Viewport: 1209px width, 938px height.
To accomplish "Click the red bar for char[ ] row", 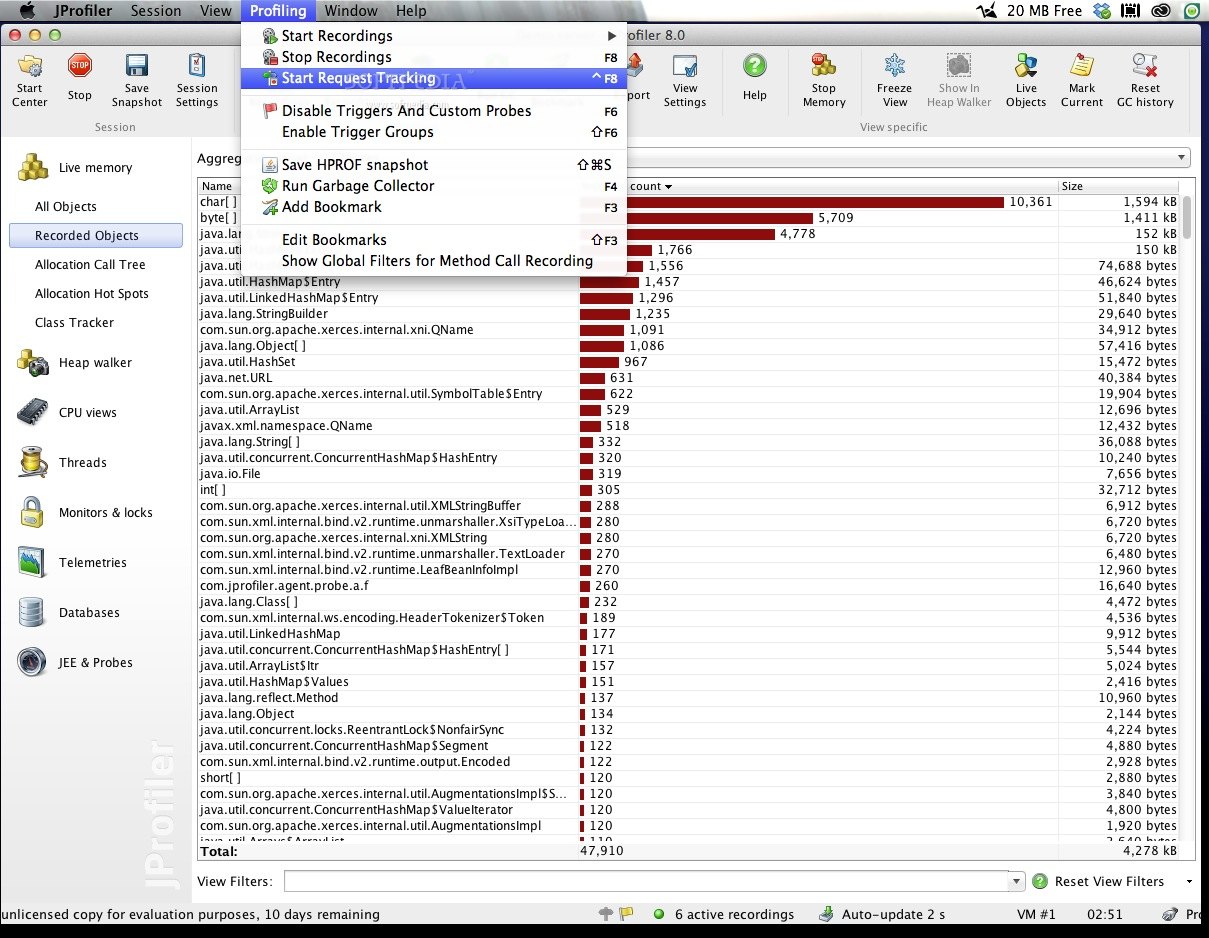I will (x=815, y=202).
